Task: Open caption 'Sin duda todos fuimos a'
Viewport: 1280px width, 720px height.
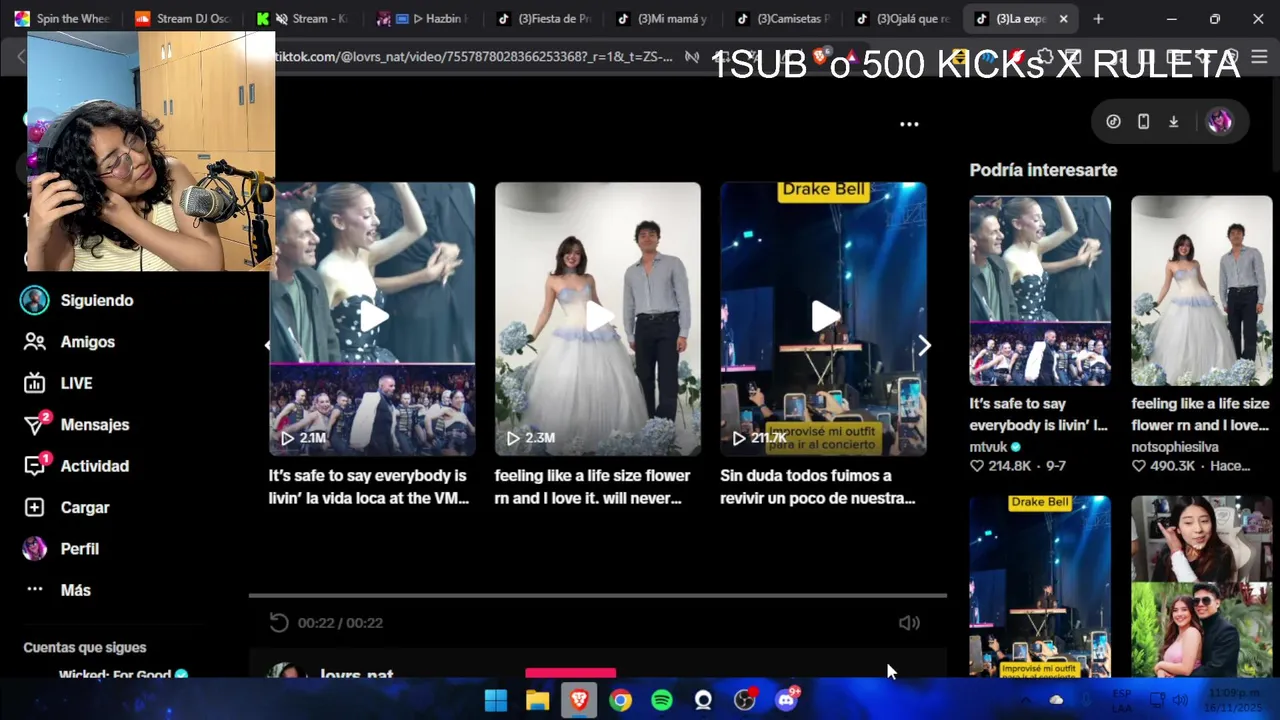Action: tap(818, 487)
